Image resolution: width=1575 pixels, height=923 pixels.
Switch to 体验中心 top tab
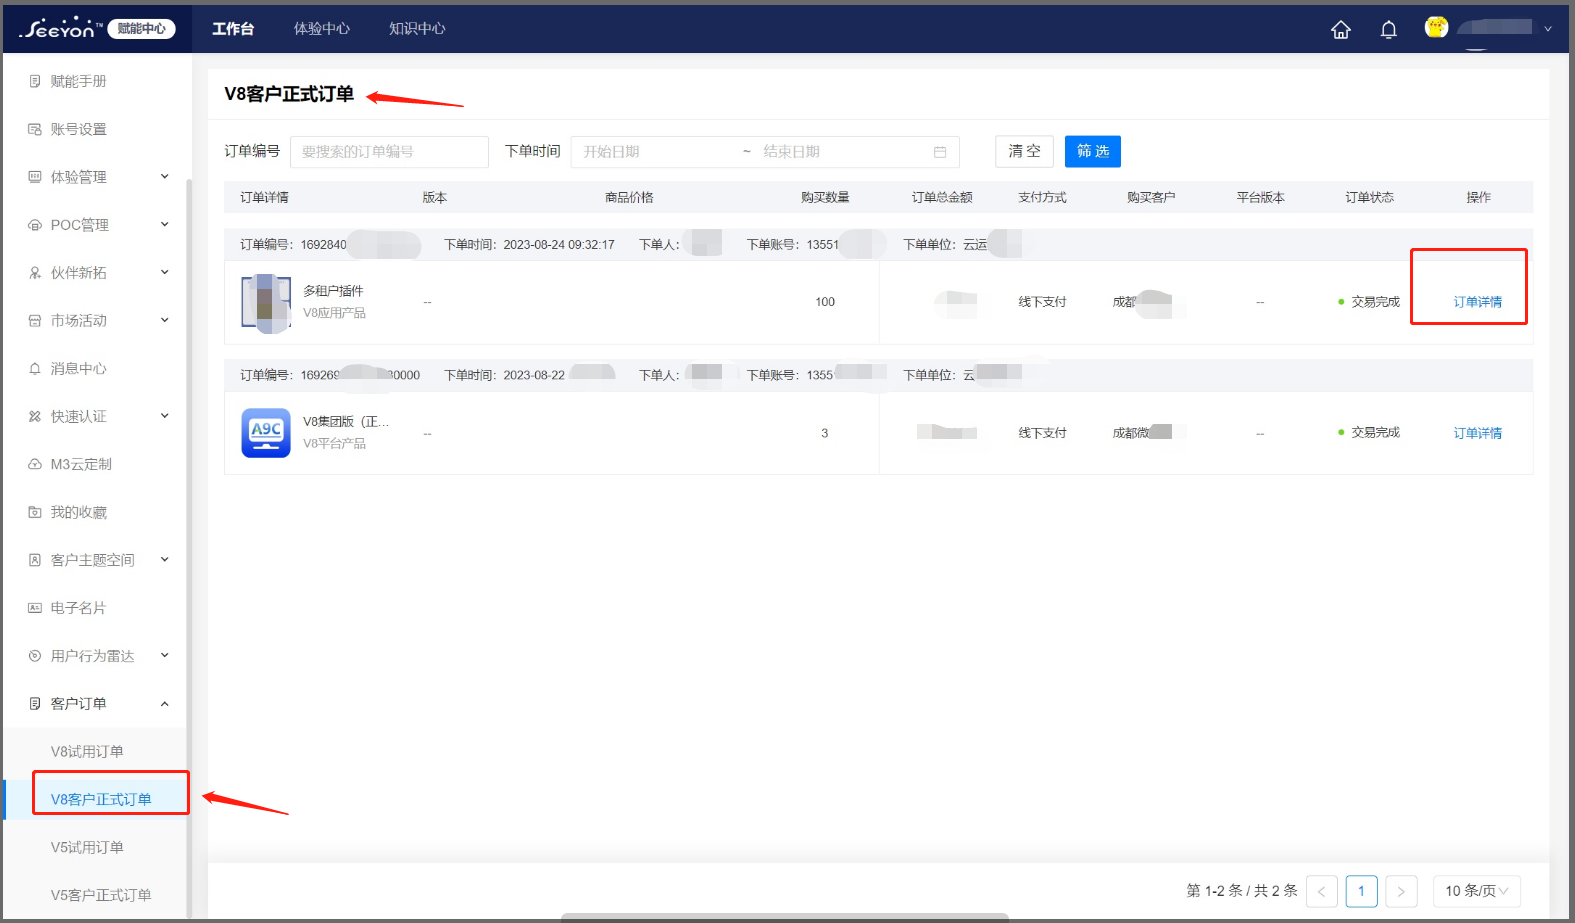tap(322, 29)
